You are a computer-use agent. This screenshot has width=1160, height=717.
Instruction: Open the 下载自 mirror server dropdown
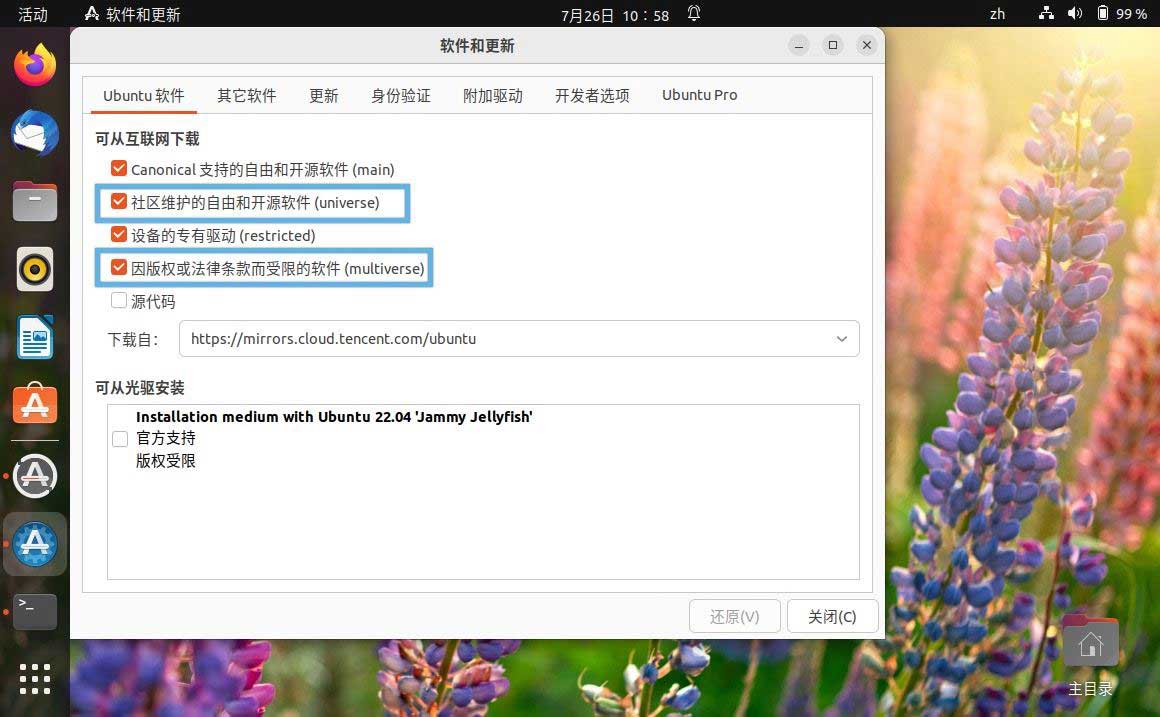coord(841,338)
